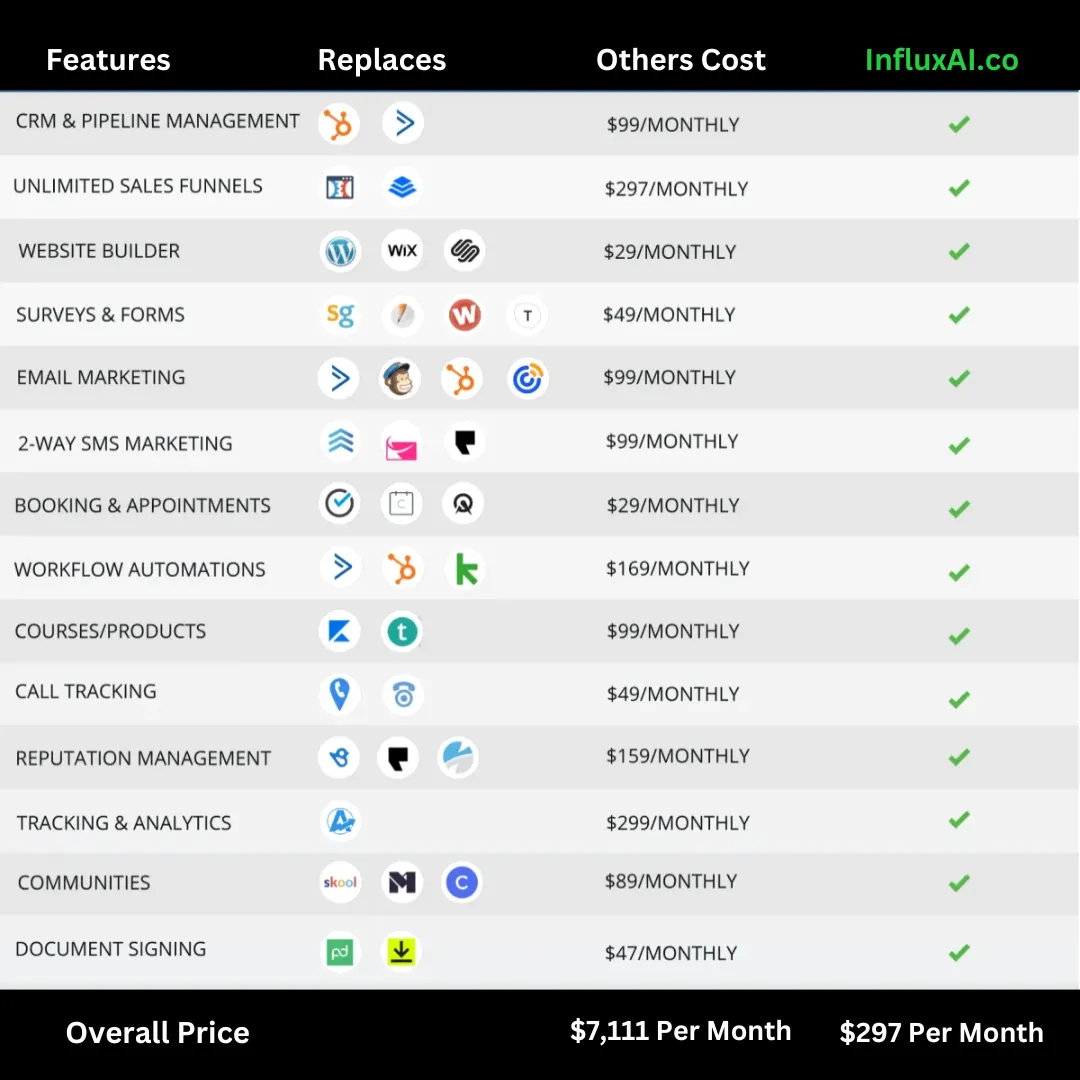Click the Squarespace logo icon
This screenshot has height=1080, width=1080.
tap(464, 251)
